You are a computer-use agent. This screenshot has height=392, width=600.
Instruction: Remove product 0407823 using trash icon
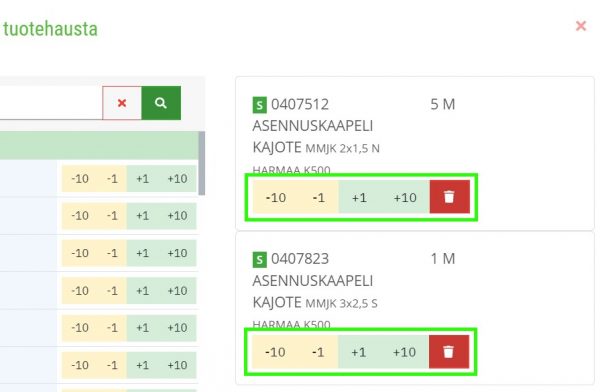click(449, 351)
